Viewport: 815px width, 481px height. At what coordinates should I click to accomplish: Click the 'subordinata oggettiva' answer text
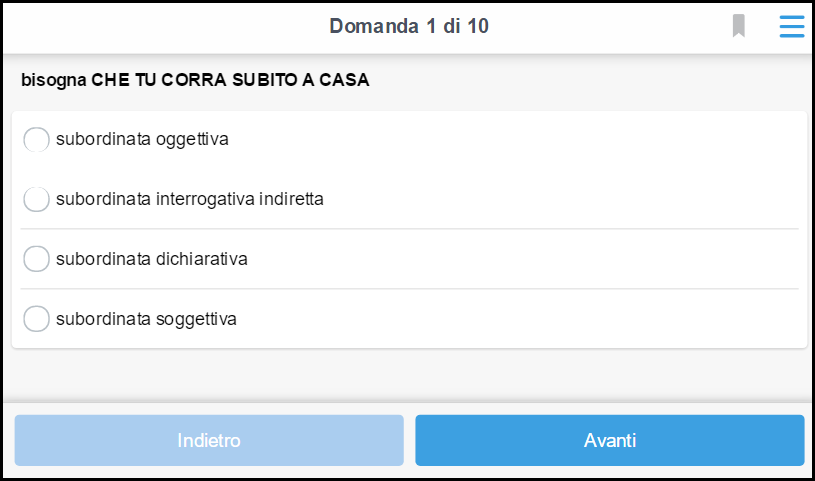pos(142,139)
